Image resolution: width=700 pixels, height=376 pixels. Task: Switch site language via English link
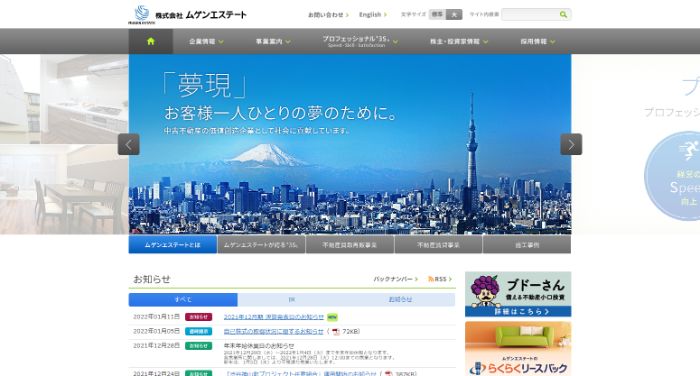click(373, 15)
